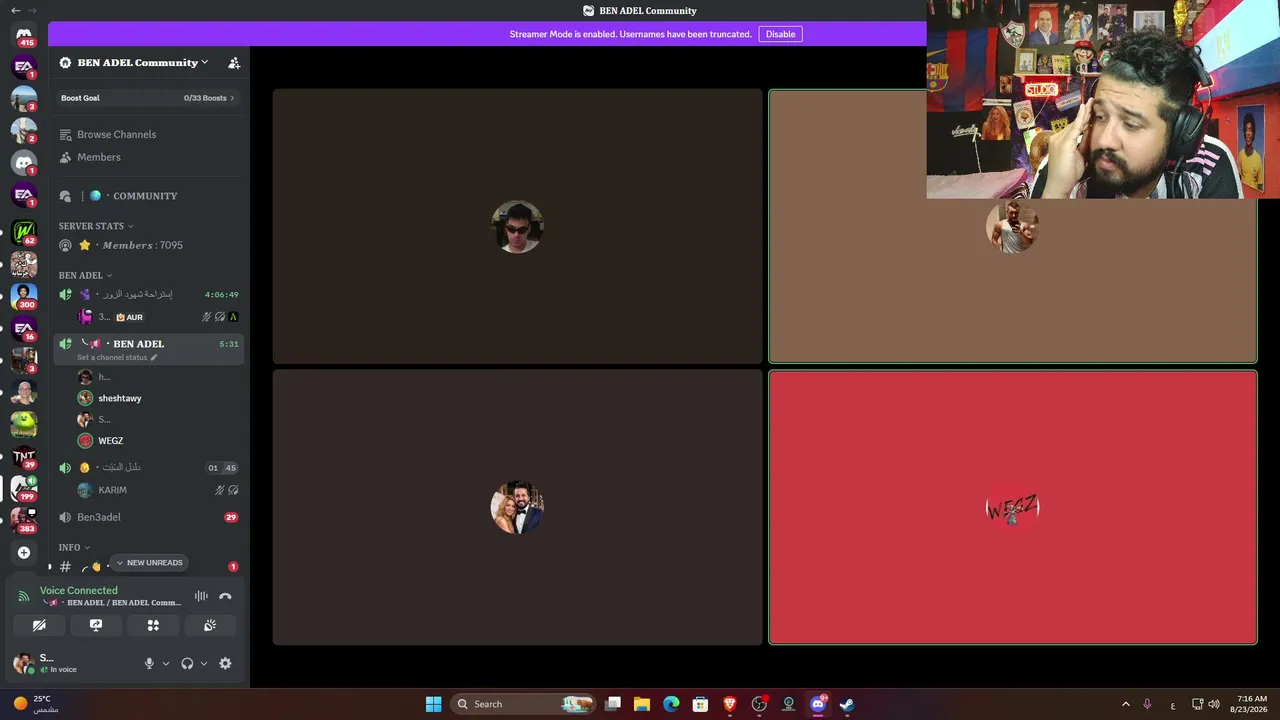The height and width of the screenshot is (720, 1280).
Task: Share your screen button
Action: point(96,625)
